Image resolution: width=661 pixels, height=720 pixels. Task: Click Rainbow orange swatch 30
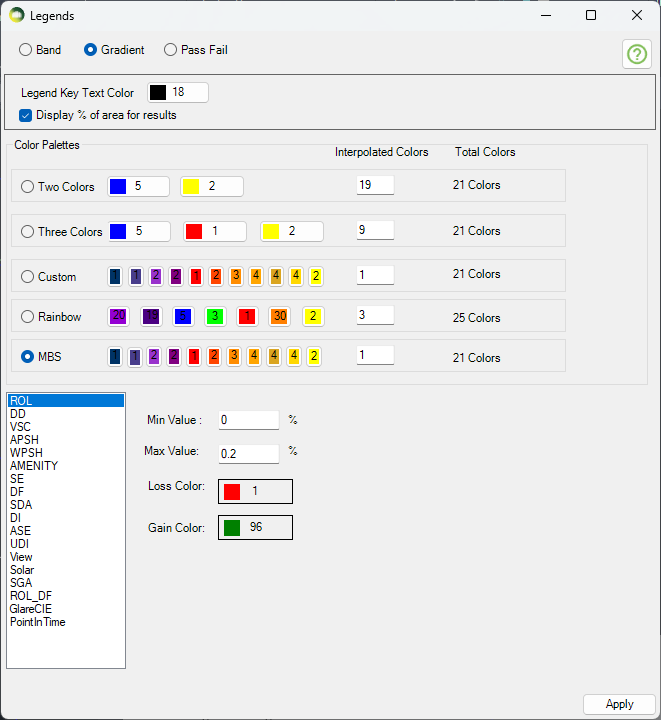click(279, 316)
